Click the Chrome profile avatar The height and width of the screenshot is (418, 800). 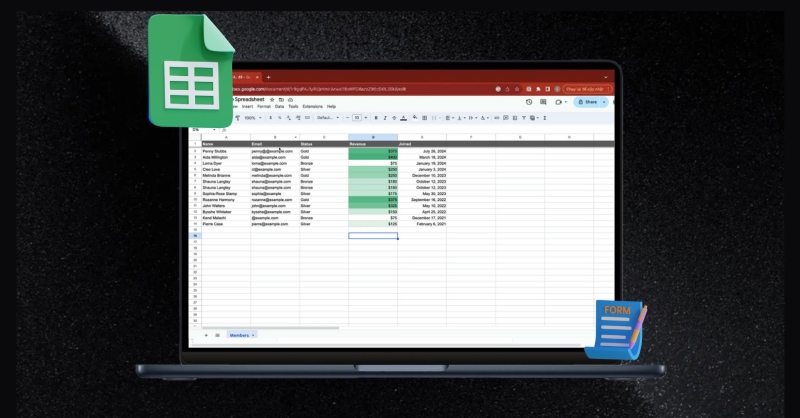[557, 89]
